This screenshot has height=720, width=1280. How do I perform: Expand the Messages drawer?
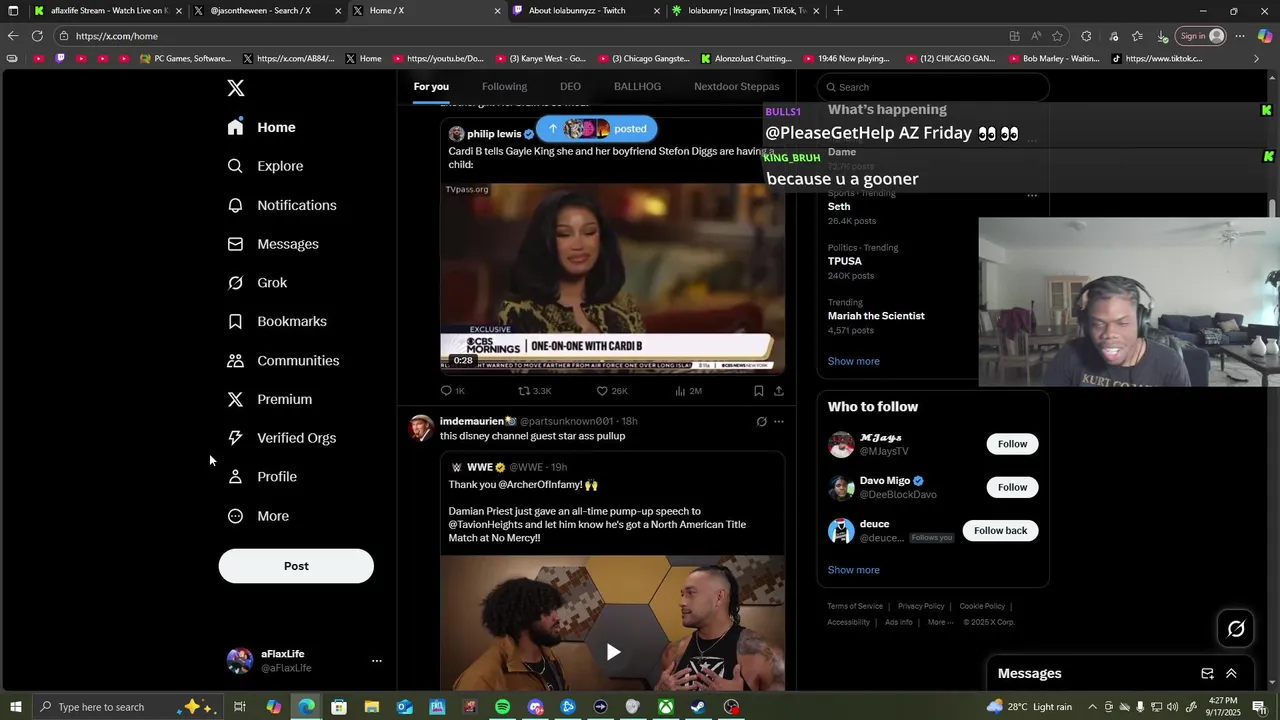tap(1231, 674)
